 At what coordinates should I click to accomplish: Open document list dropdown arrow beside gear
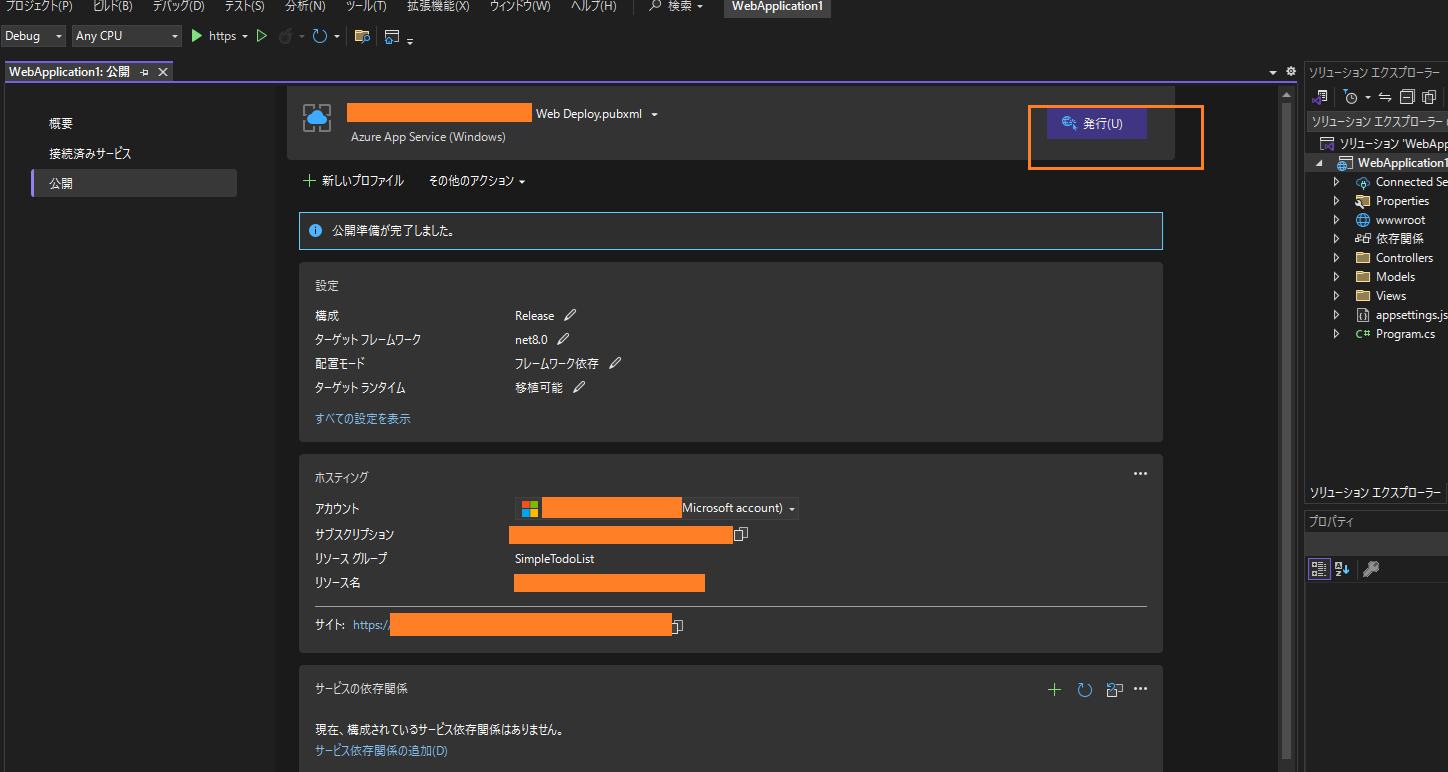1273,72
